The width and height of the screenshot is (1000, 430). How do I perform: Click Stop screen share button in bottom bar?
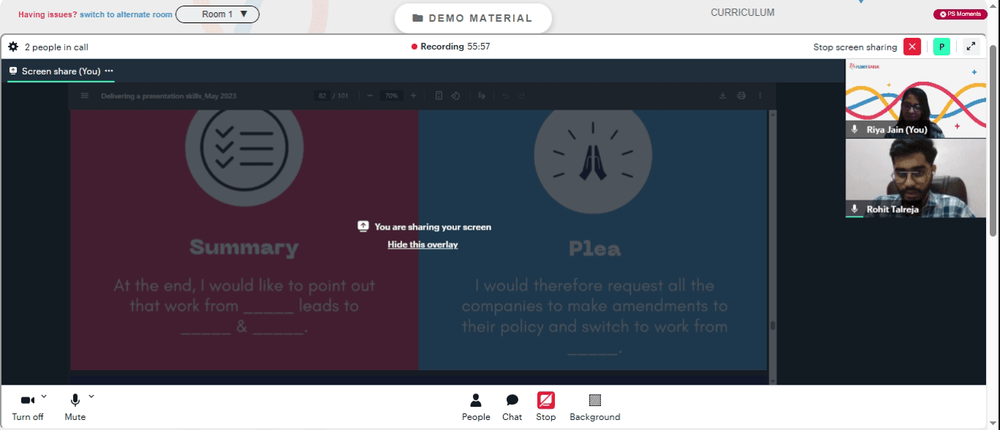point(545,407)
